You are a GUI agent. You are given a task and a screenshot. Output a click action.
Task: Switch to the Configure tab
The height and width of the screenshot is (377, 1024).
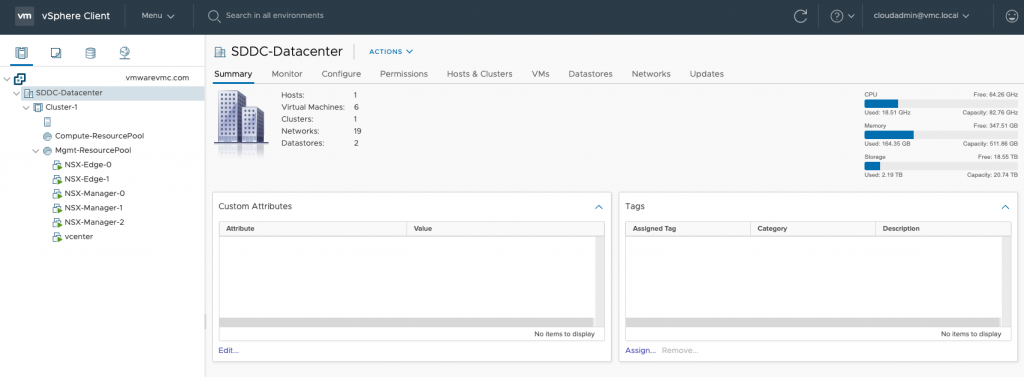click(x=341, y=74)
